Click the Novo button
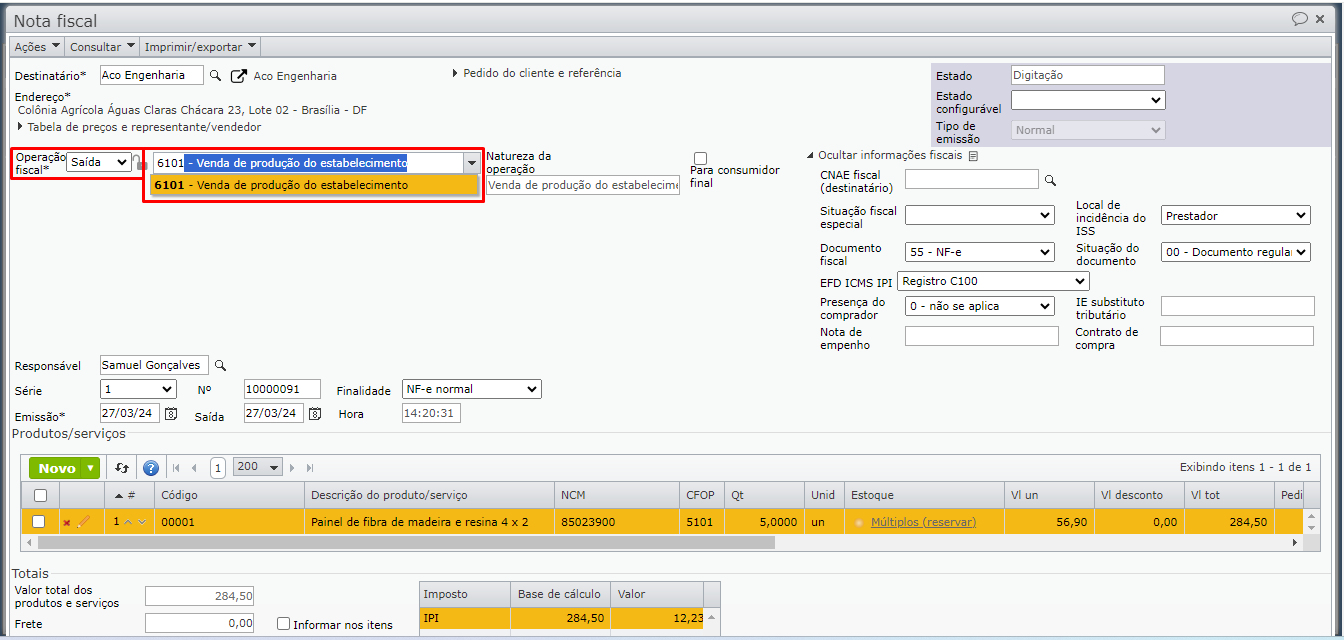 (56, 468)
